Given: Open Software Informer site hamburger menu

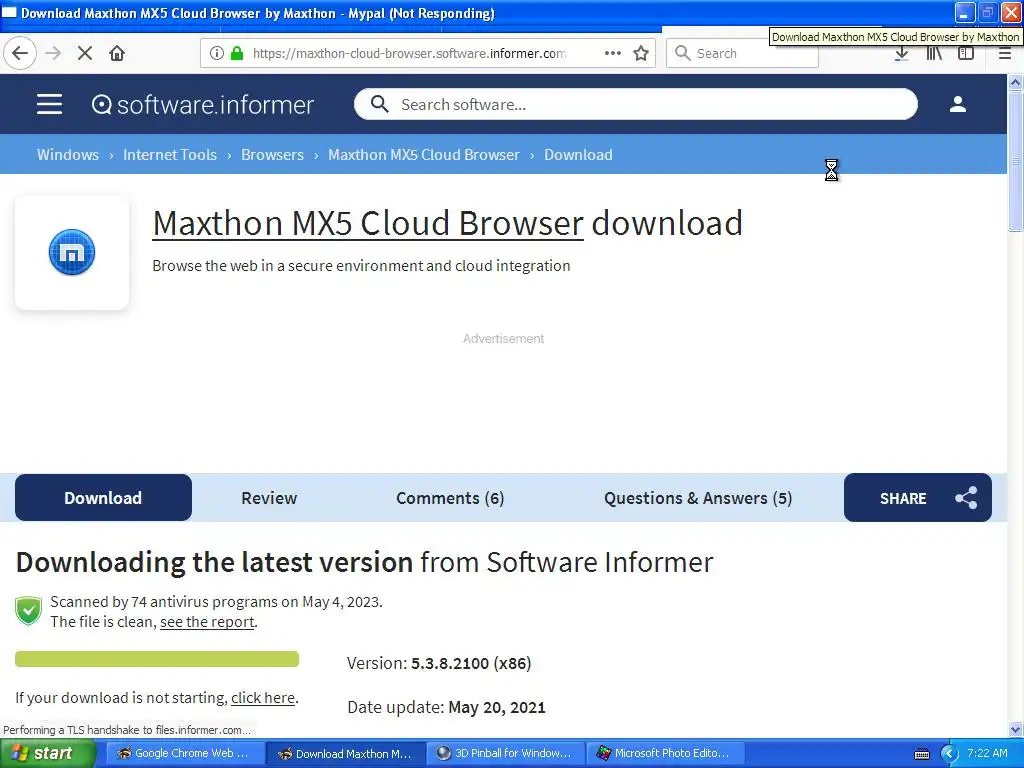Looking at the screenshot, I should (50, 104).
